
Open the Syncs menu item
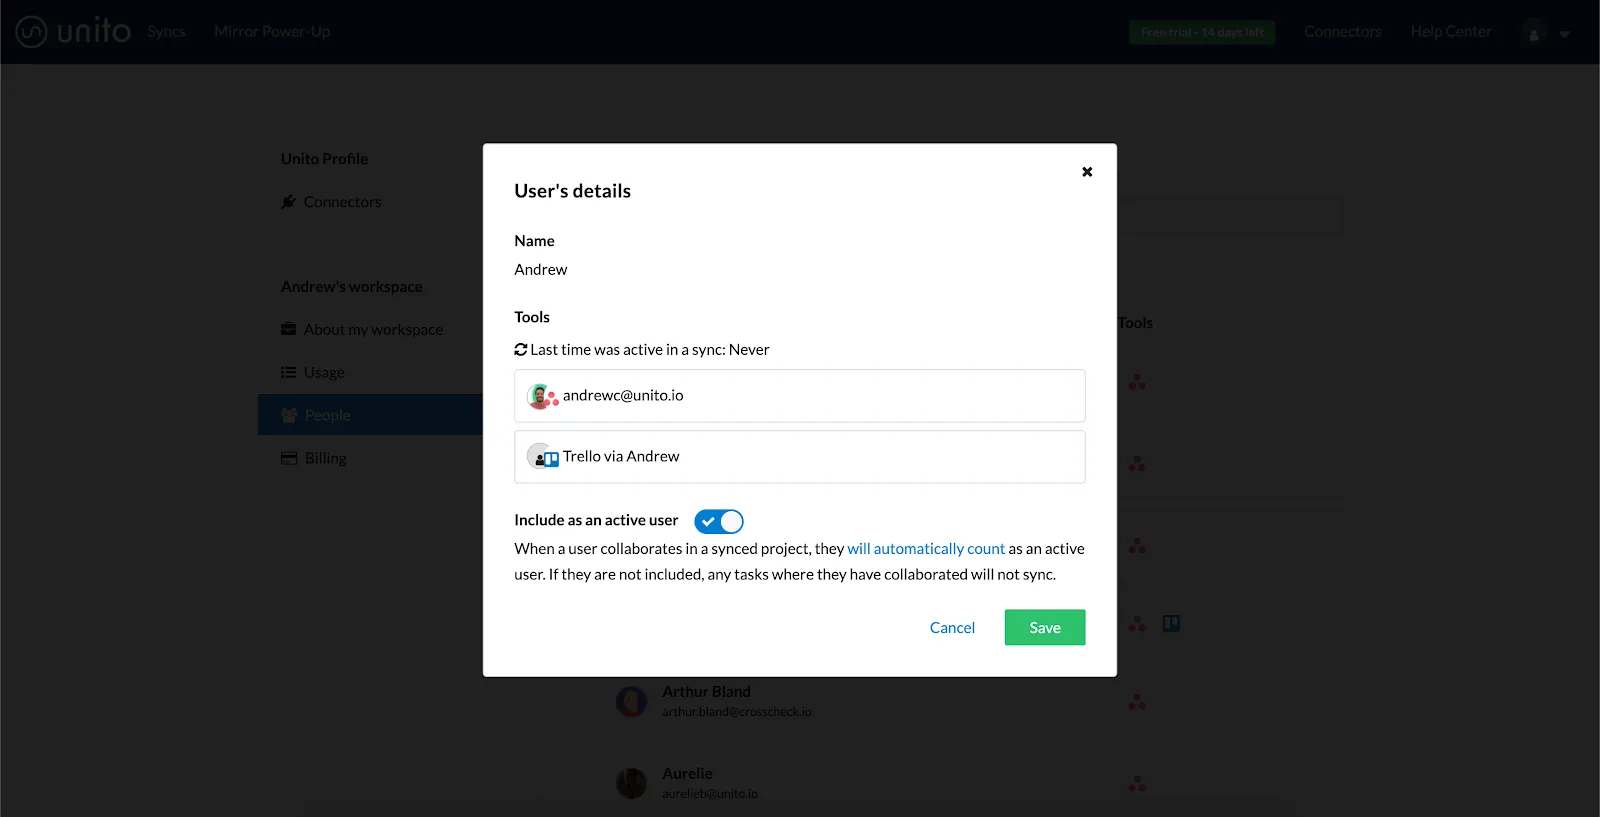pos(166,32)
